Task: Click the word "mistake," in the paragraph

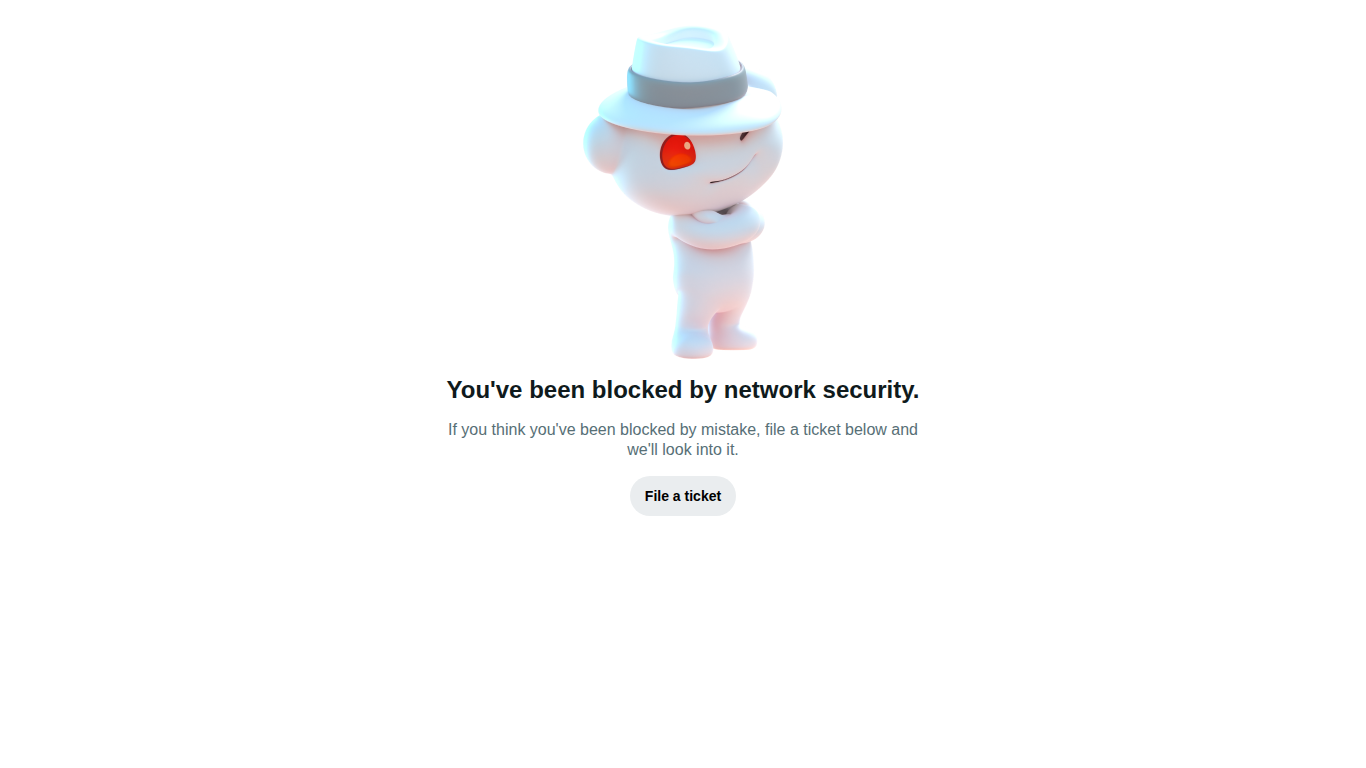Action: tap(730, 430)
